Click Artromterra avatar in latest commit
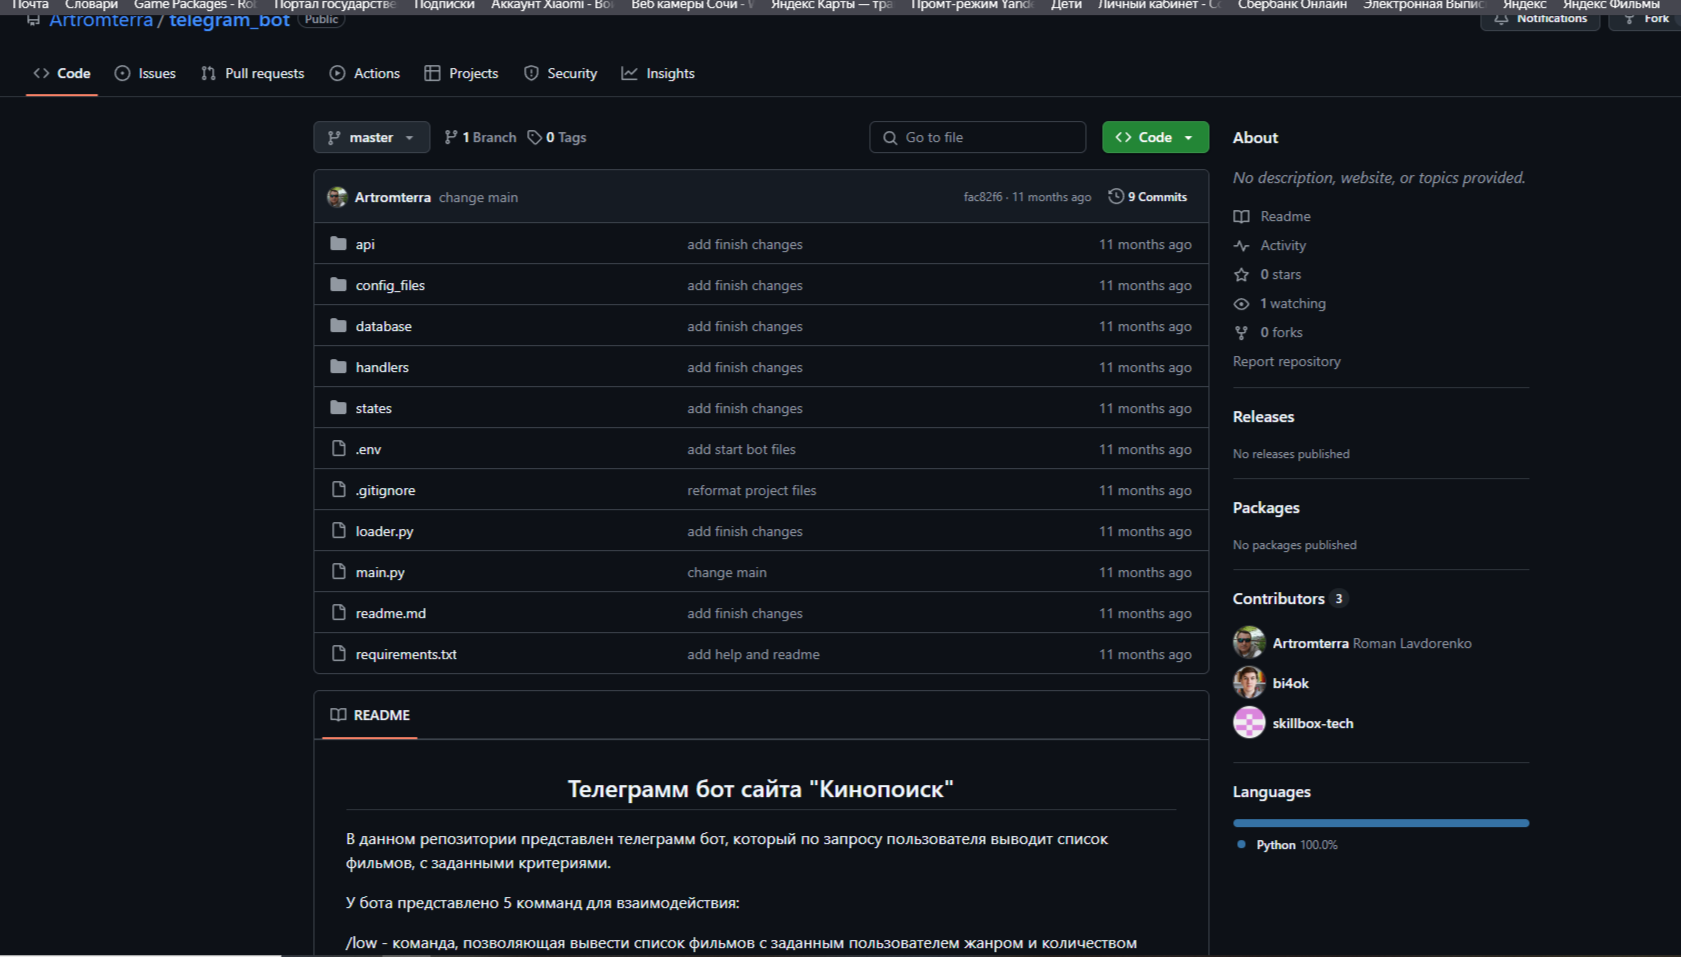Image resolution: width=1681 pixels, height=957 pixels. (337, 197)
